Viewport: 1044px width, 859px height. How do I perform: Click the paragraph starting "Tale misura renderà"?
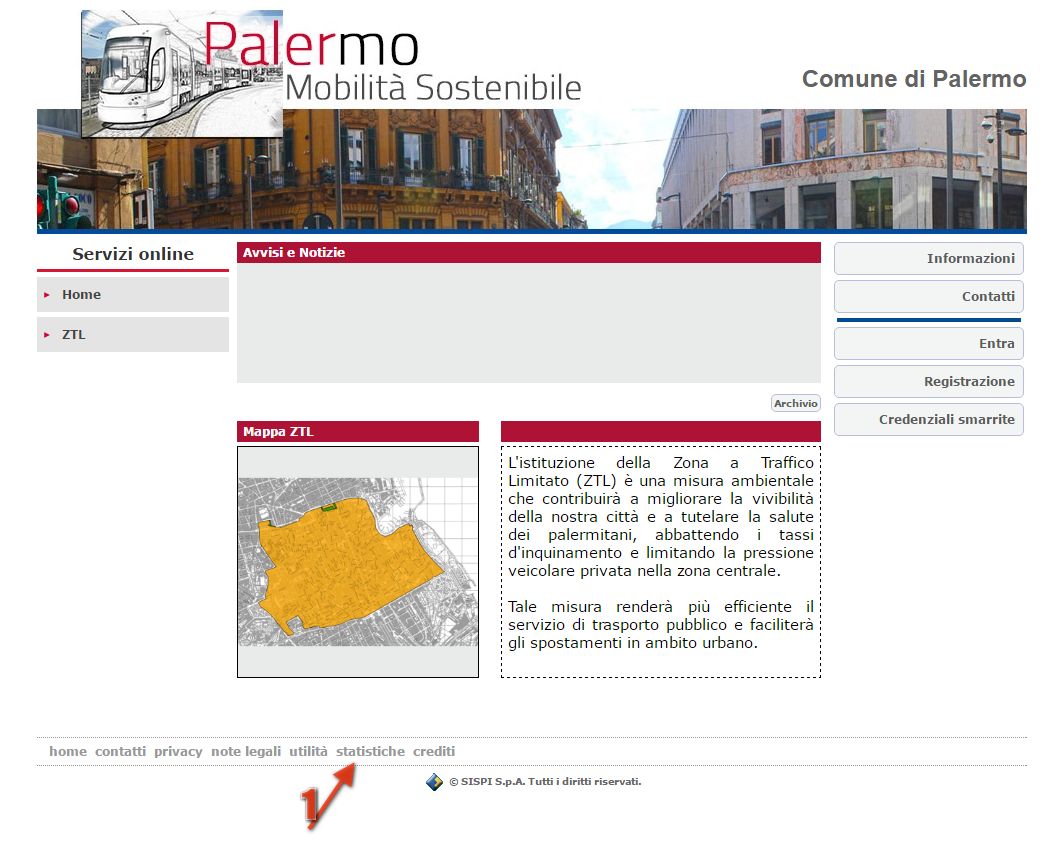point(660,625)
